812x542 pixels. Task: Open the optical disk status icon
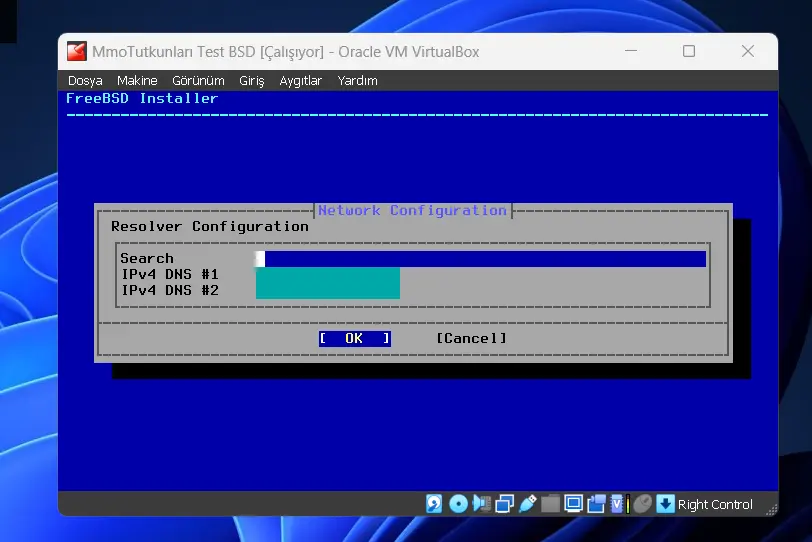[x=458, y=503]
